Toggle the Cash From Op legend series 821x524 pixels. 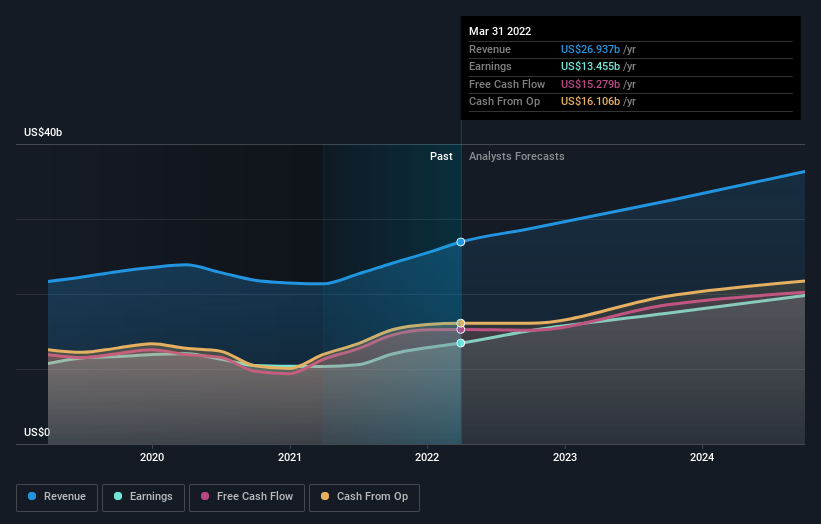[364, 497]
